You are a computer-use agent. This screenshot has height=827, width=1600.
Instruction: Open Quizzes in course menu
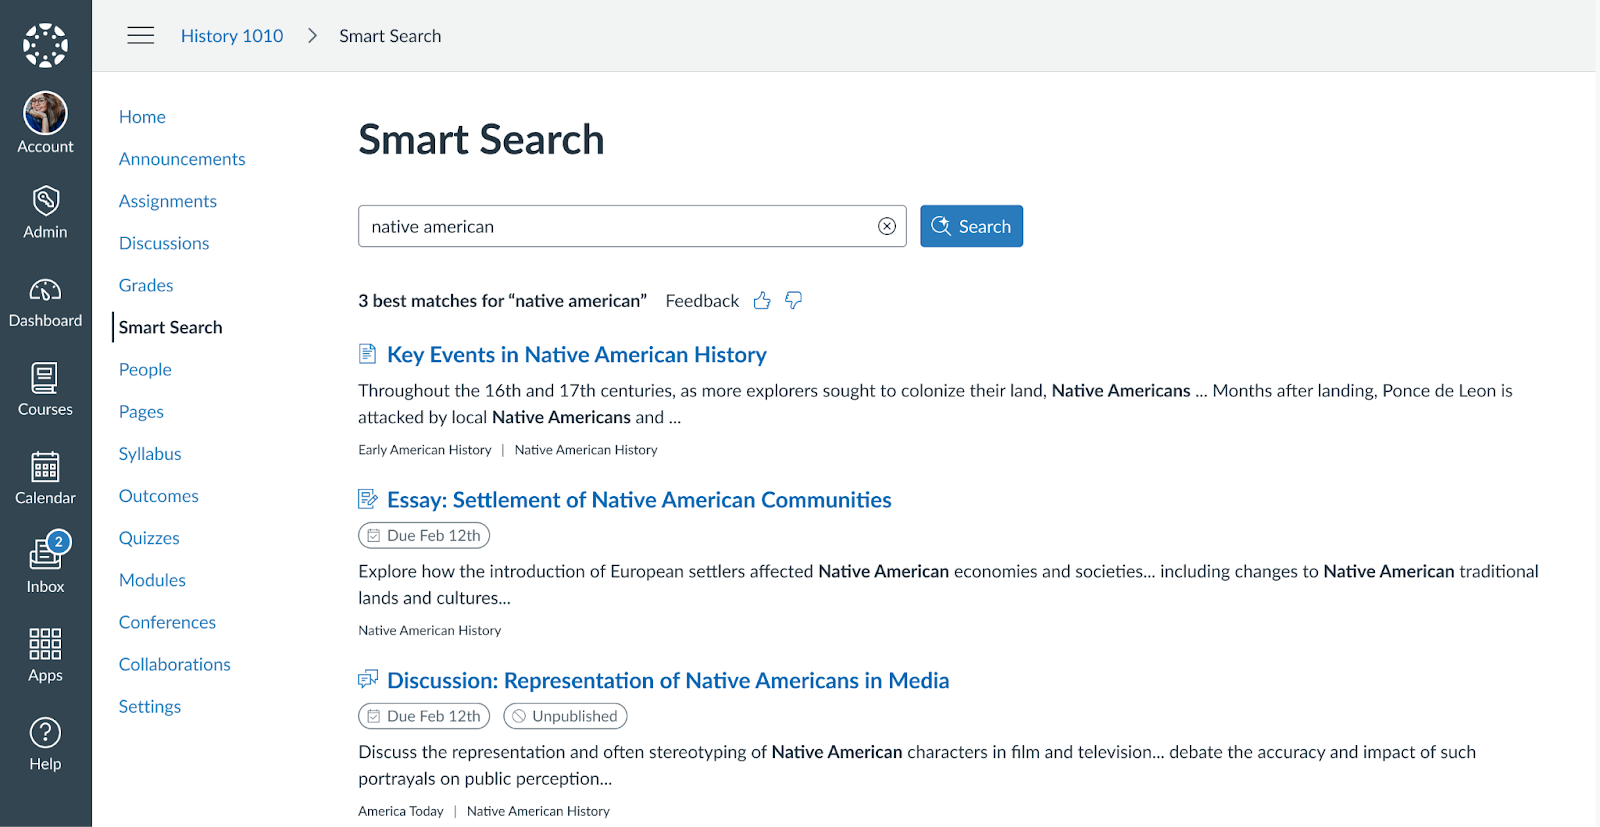149,538
